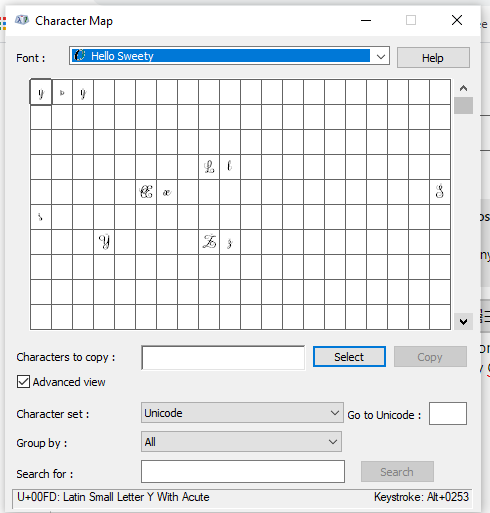Click the Search button

(397, 472)
